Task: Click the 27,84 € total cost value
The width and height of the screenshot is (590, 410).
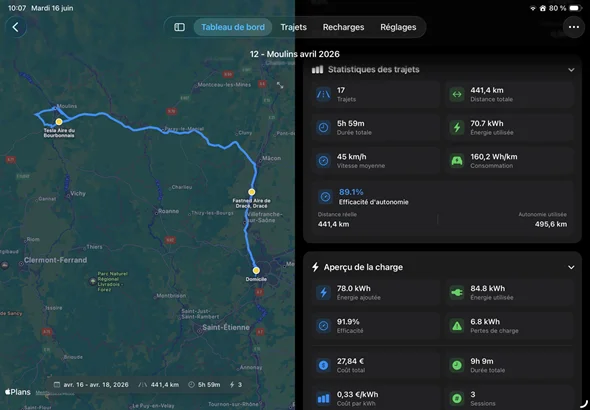Action: pos(350,361)
